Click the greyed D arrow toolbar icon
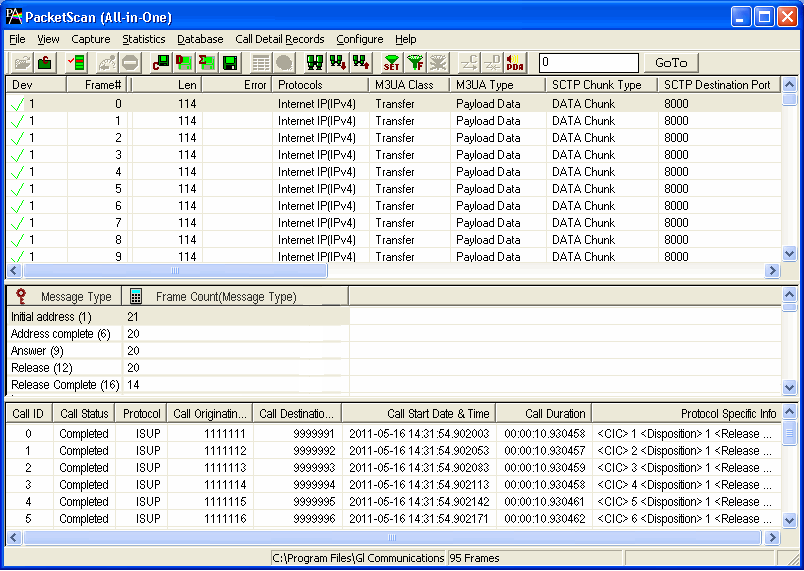Viewport: 804px width, 571px height. 492,63
